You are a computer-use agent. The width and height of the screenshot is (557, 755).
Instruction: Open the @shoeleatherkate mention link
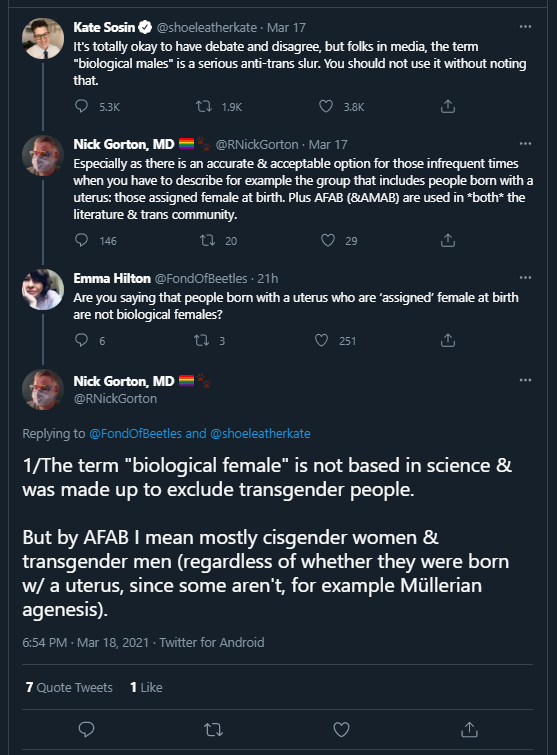[260, 433]
